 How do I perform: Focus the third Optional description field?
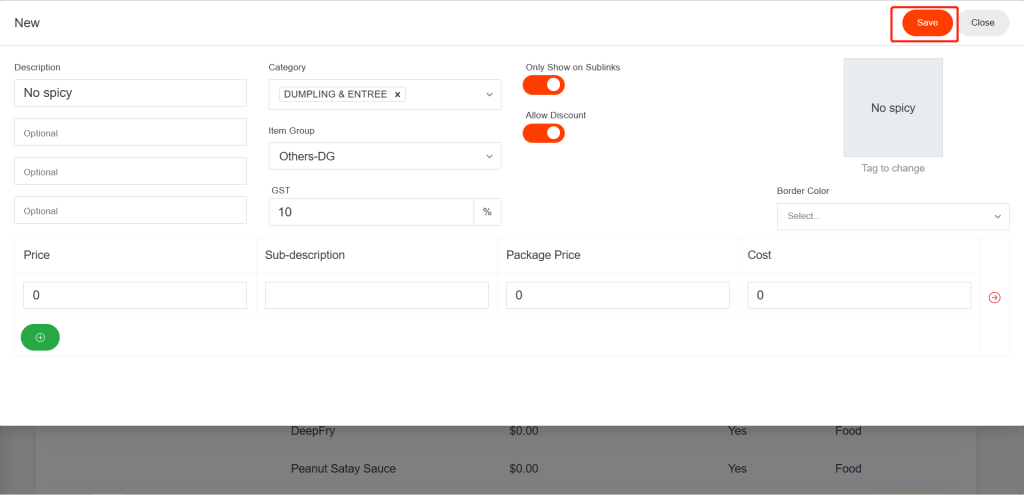tap(130, 210)
